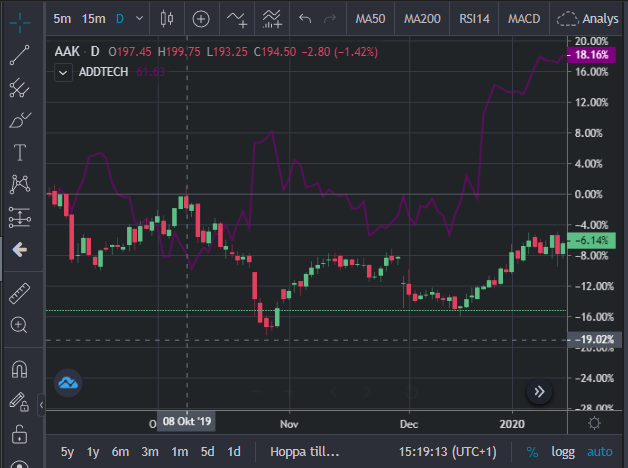628x468 pixels.
Task: Toggle magnet mode for drawings
Action: tap(19, 370)
